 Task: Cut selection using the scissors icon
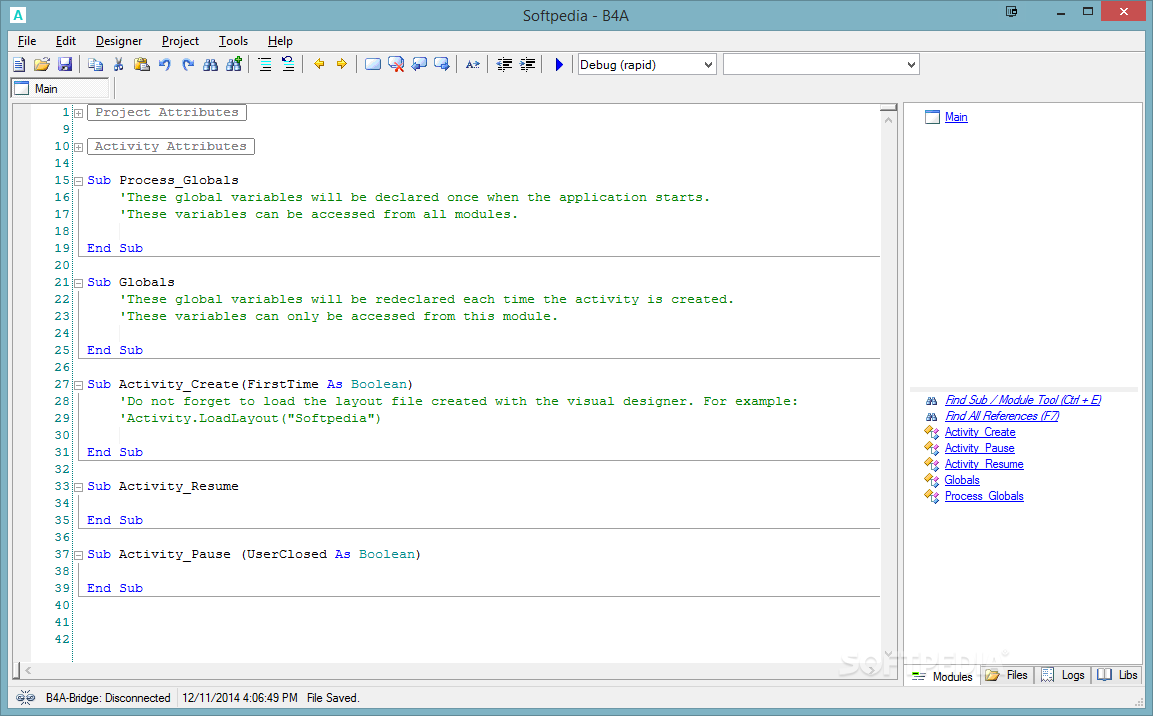[118, 65]
